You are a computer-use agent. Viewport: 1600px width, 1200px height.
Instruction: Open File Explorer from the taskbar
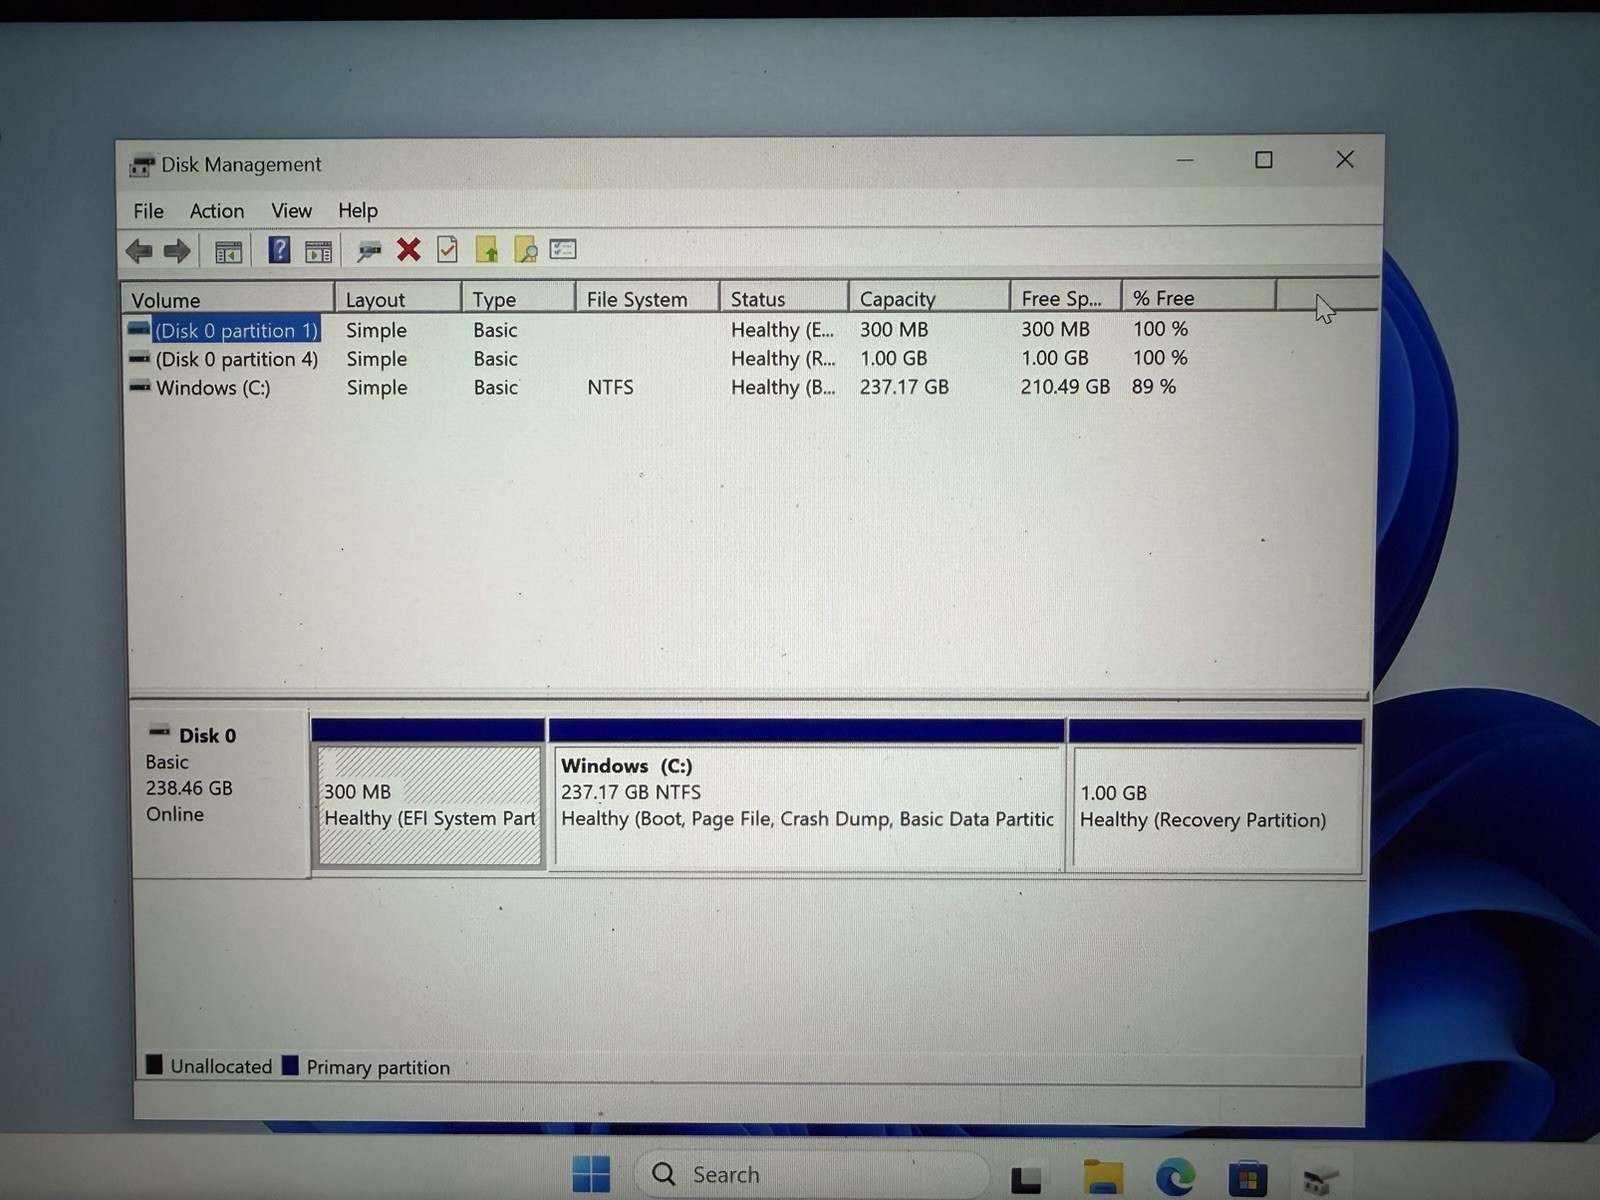[1103, 1177]
